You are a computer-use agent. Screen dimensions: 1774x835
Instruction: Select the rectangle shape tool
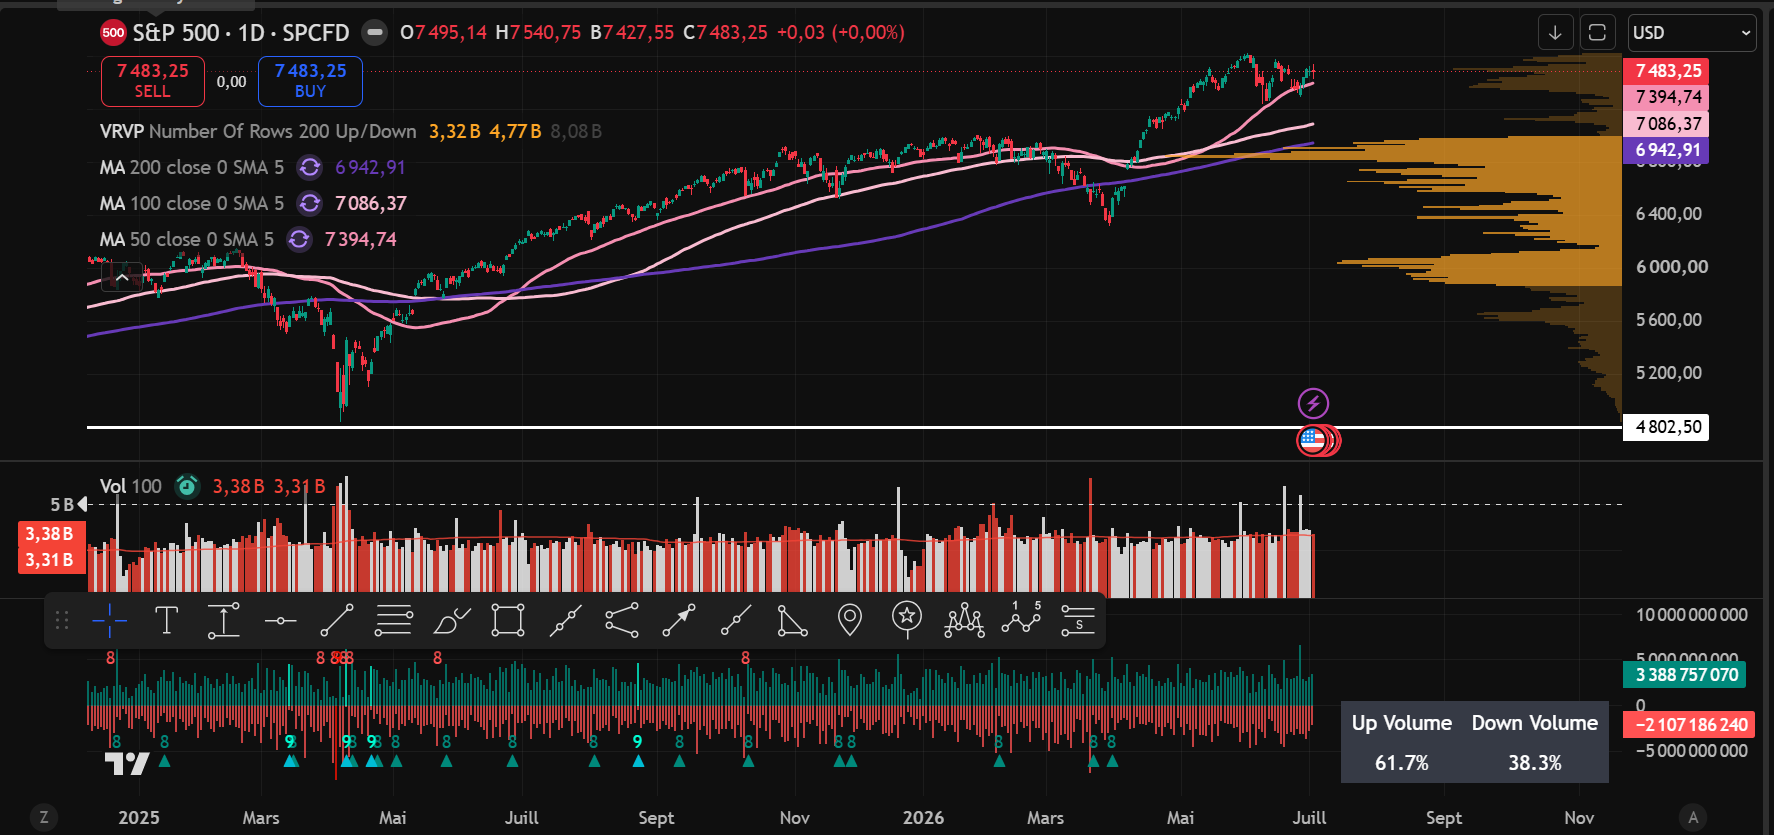(x=508, y=621)
